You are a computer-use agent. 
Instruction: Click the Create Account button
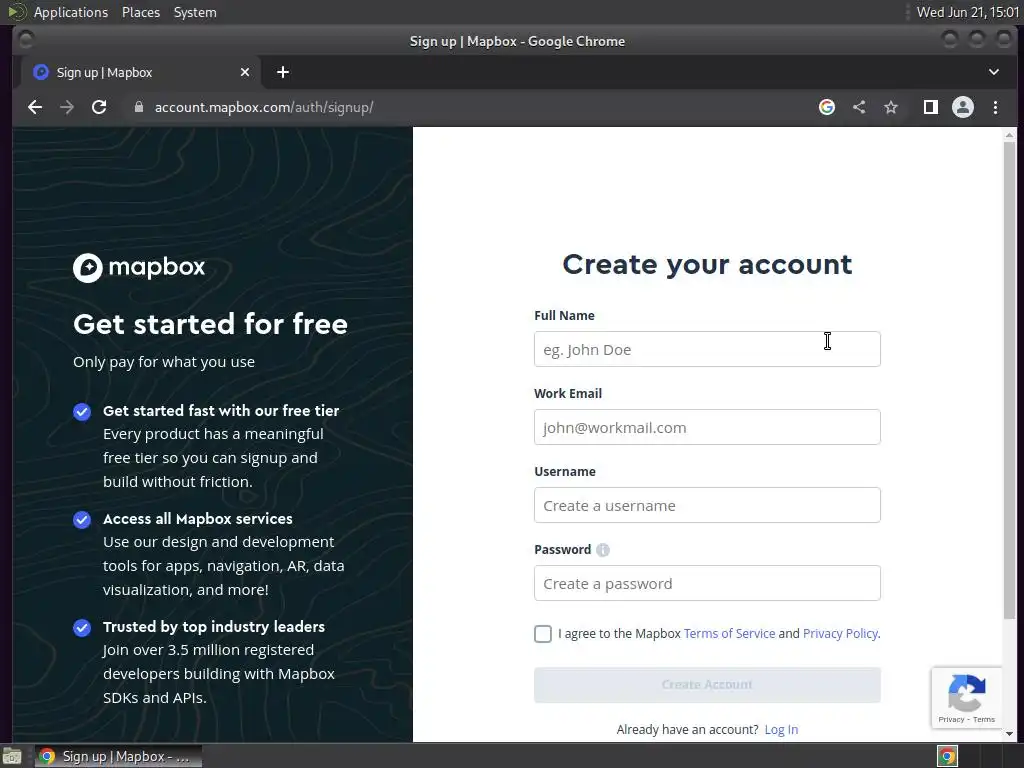click(707, 684)
